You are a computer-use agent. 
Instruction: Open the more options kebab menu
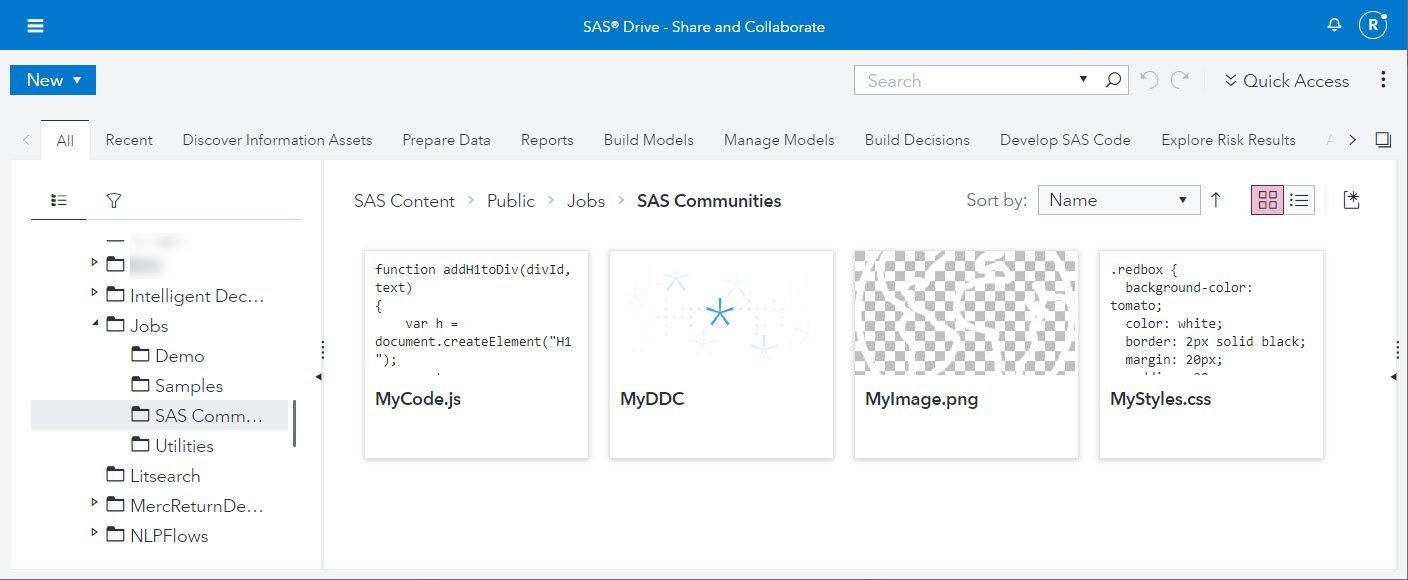1383,80
